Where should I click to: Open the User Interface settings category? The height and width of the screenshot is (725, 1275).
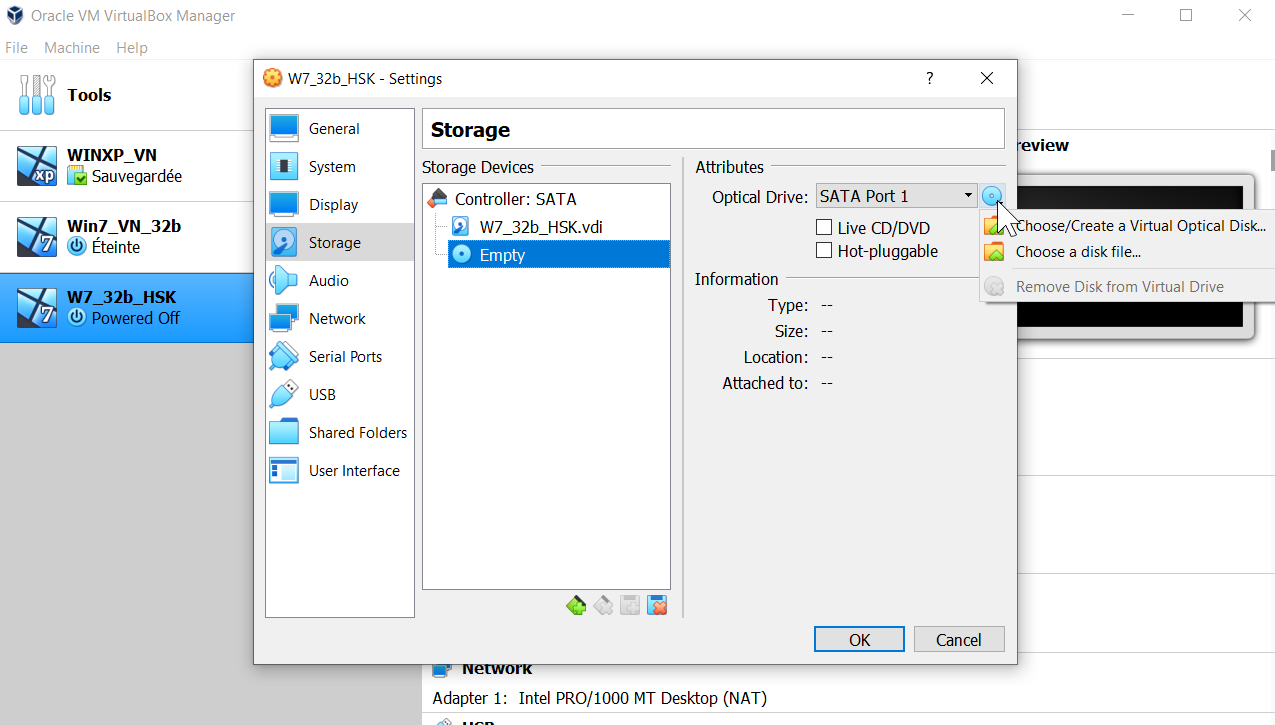tap(339, 471)
